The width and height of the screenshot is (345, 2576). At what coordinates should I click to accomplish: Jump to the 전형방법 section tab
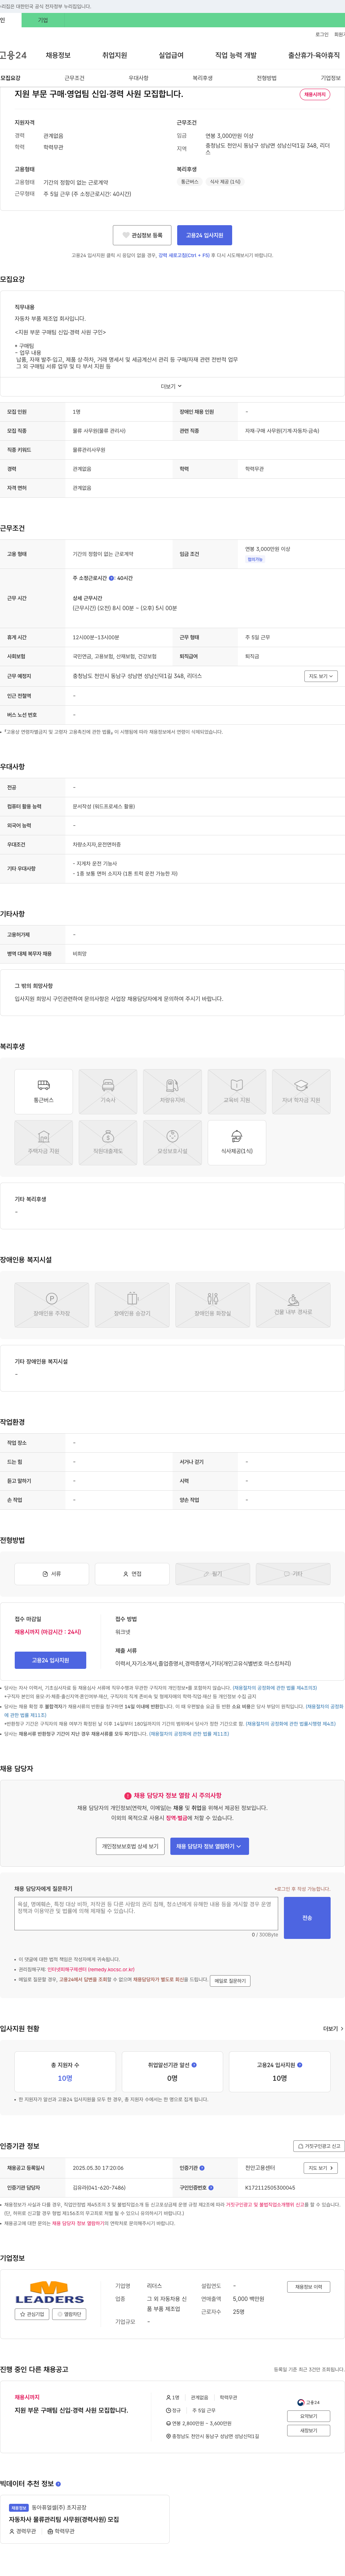[267, 78]
